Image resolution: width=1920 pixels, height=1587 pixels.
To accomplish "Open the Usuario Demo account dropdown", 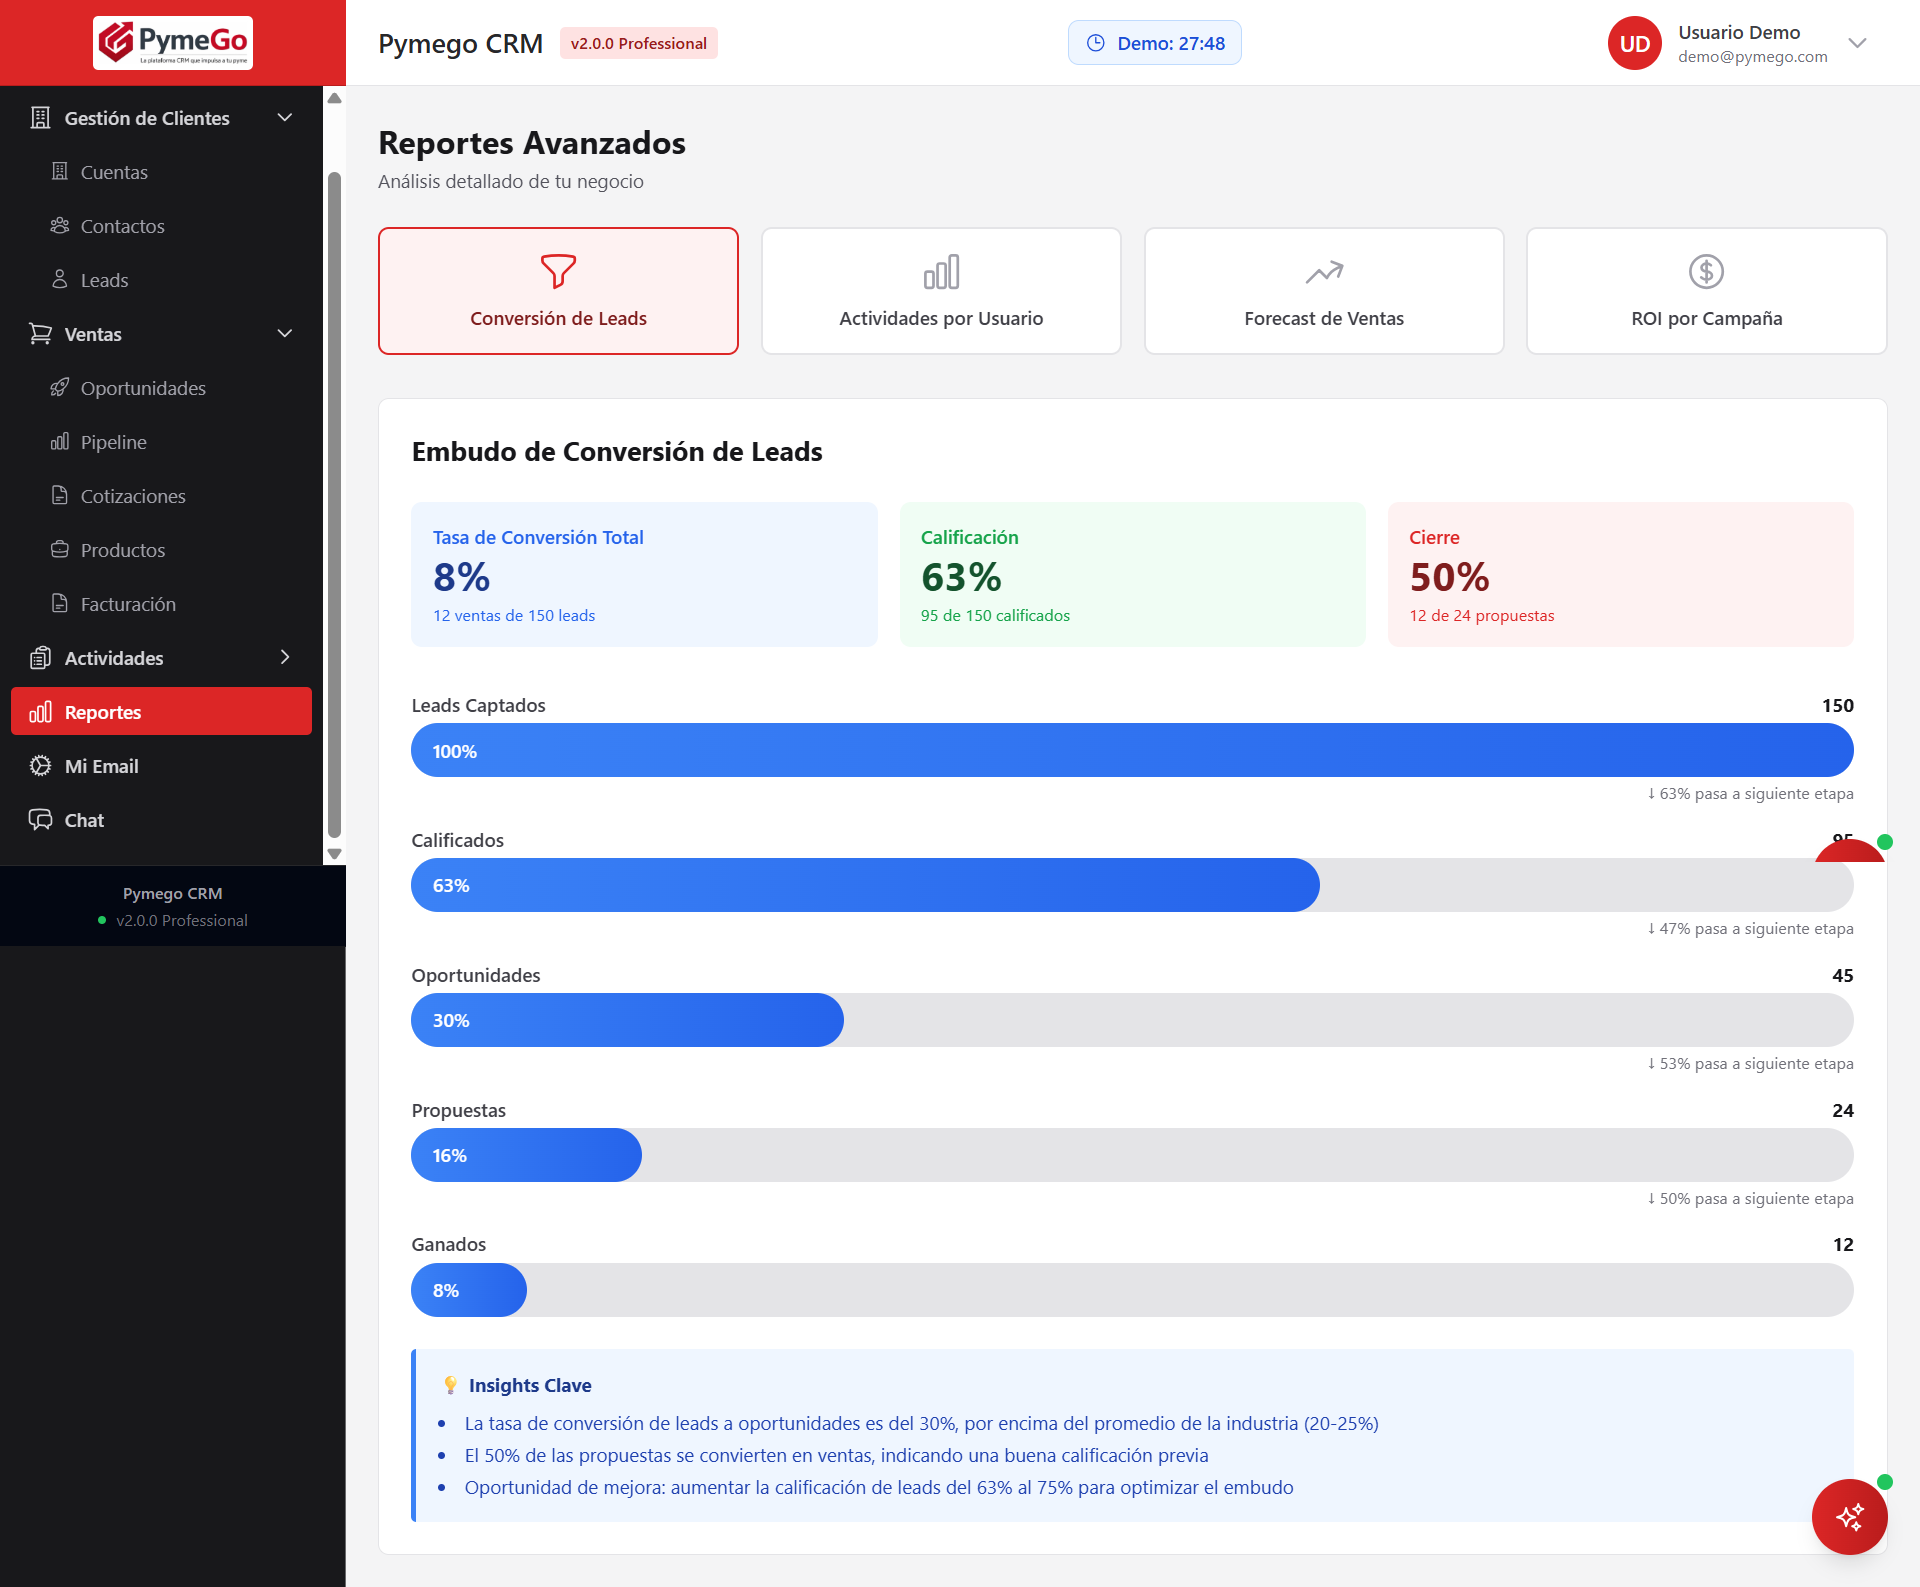I will point(1857,43).
